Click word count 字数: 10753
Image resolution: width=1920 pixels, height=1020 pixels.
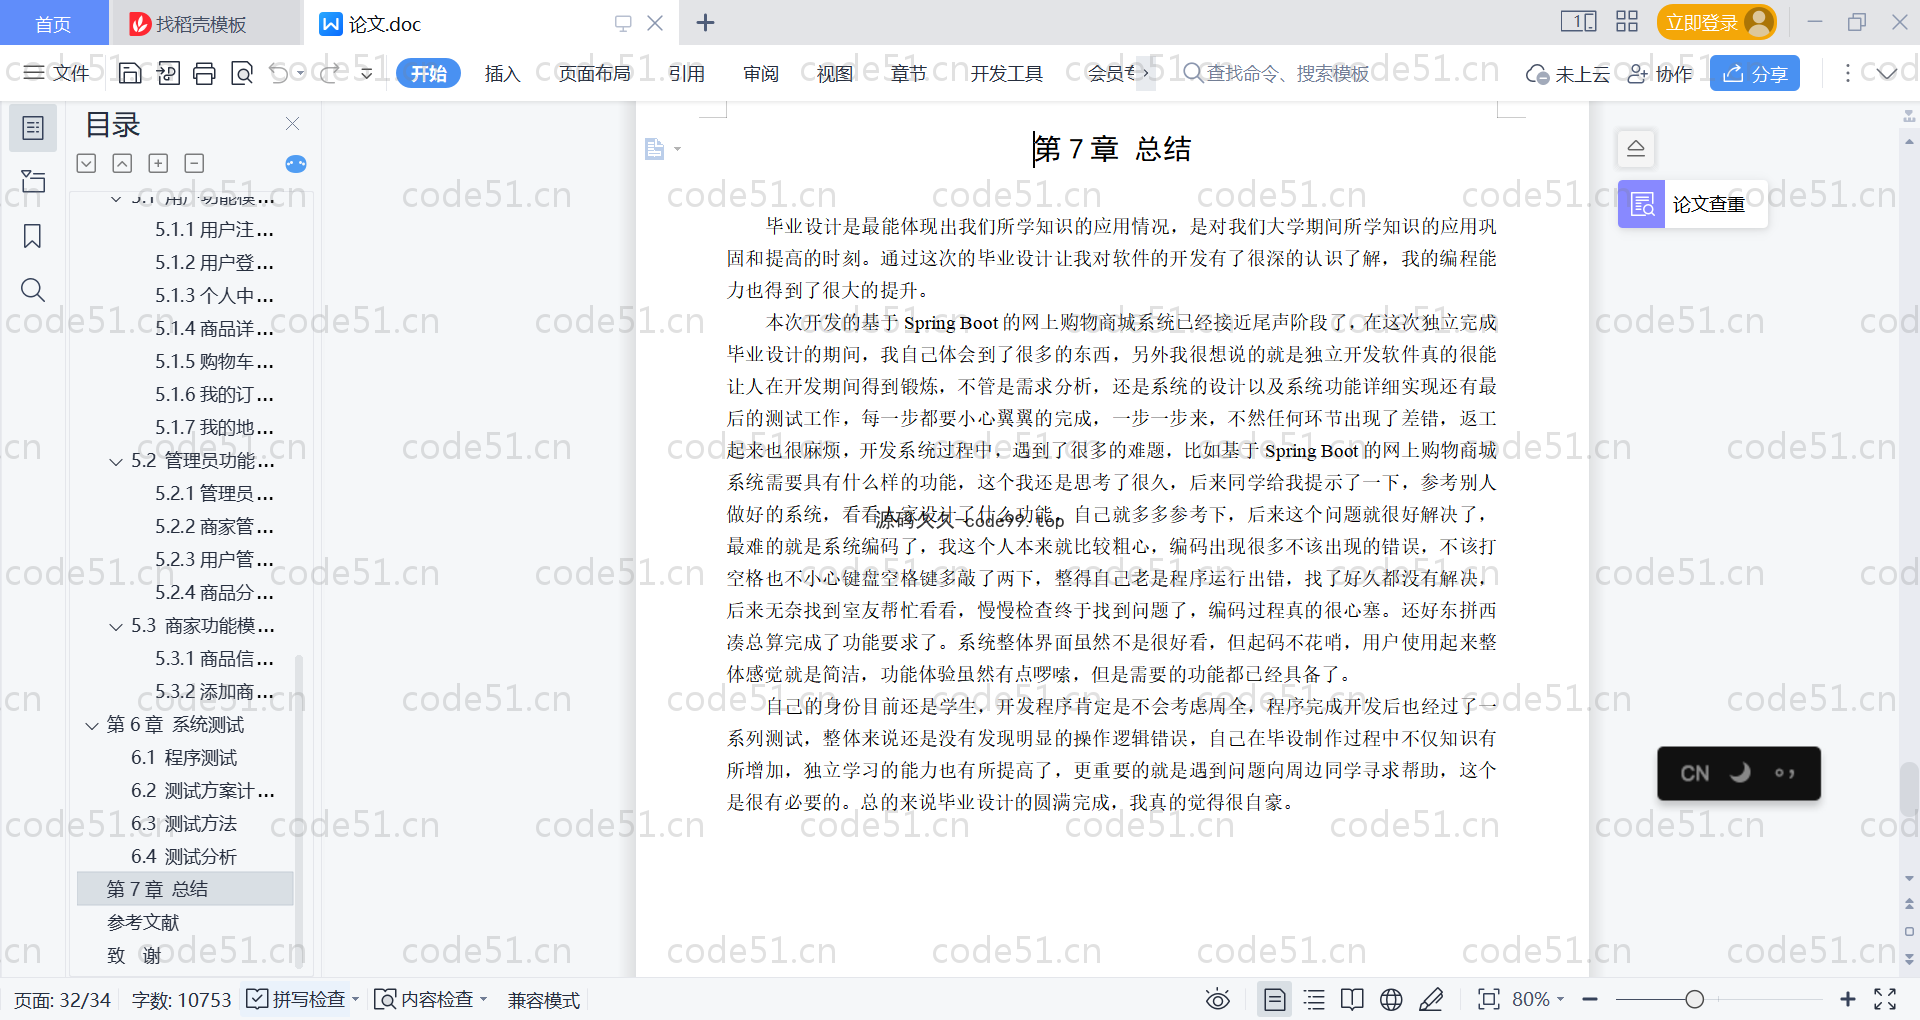(x=181, y=999)
